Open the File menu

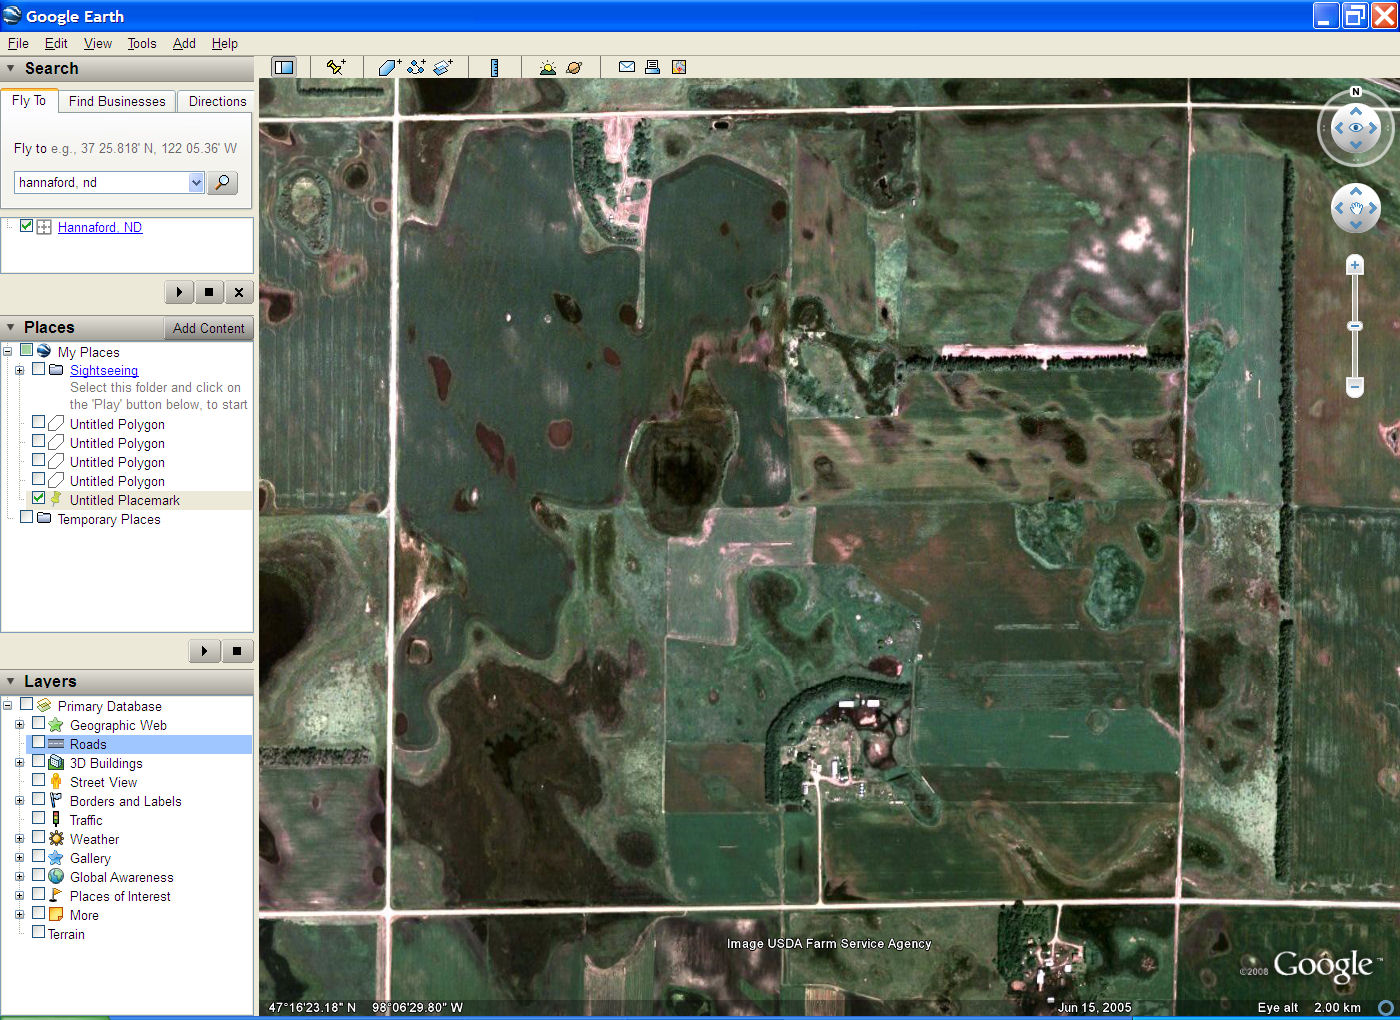pyautogui.click(x=18, y=43)
